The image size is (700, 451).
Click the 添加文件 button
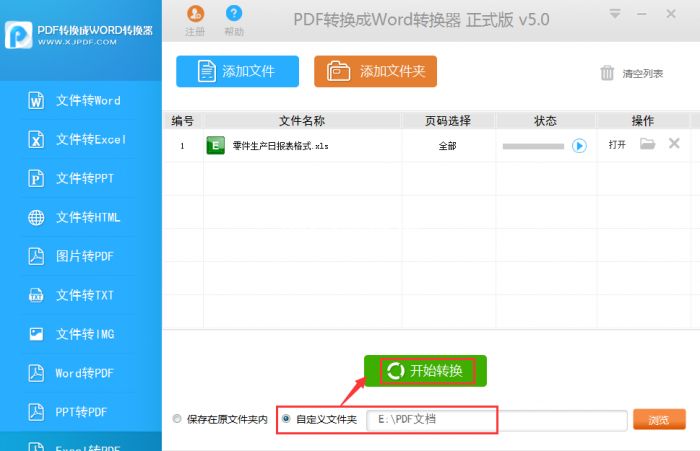pos(238,71)
